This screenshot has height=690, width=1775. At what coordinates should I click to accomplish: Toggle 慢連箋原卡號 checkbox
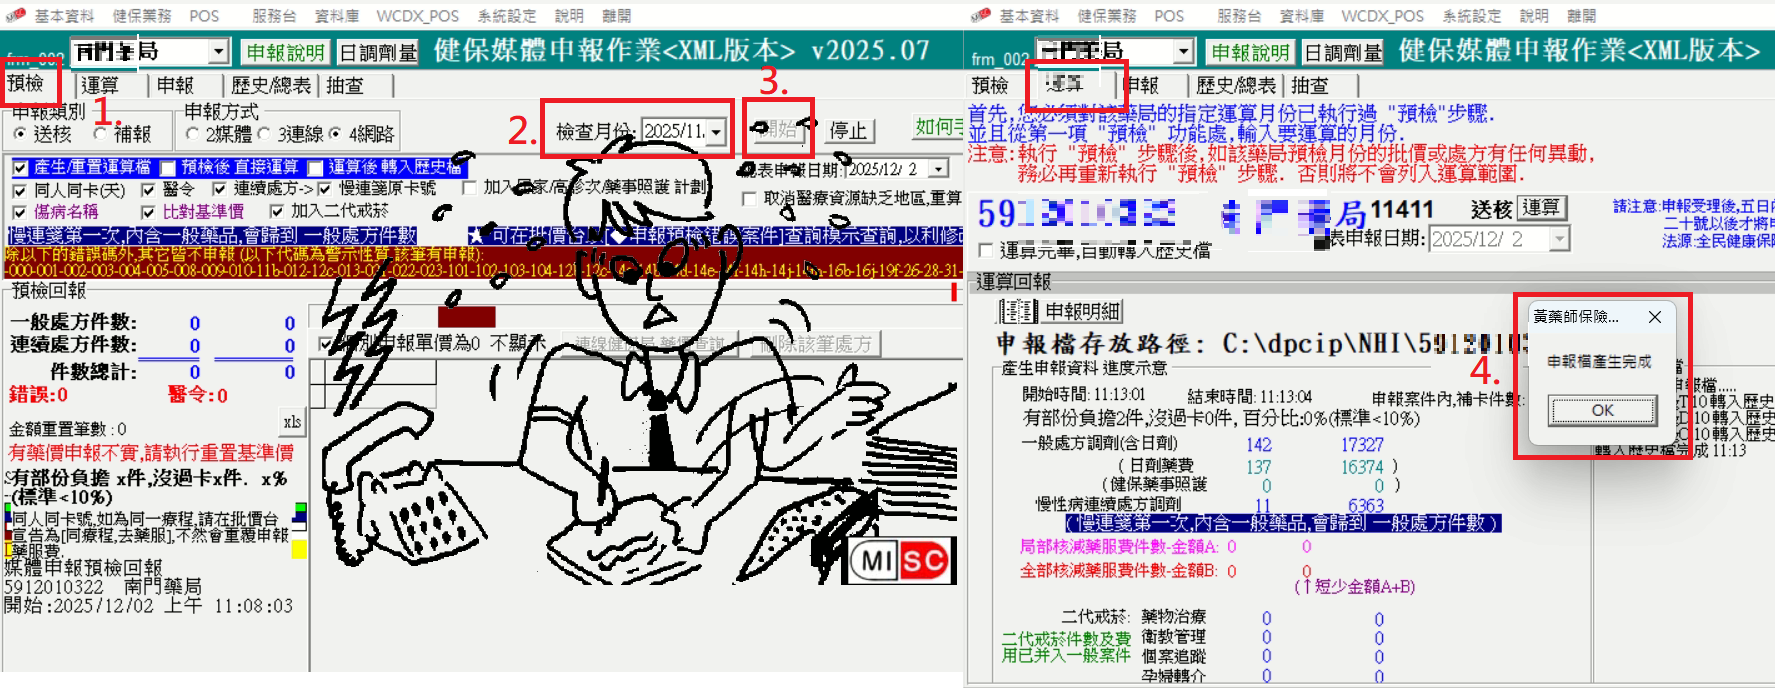click(324, 189)
